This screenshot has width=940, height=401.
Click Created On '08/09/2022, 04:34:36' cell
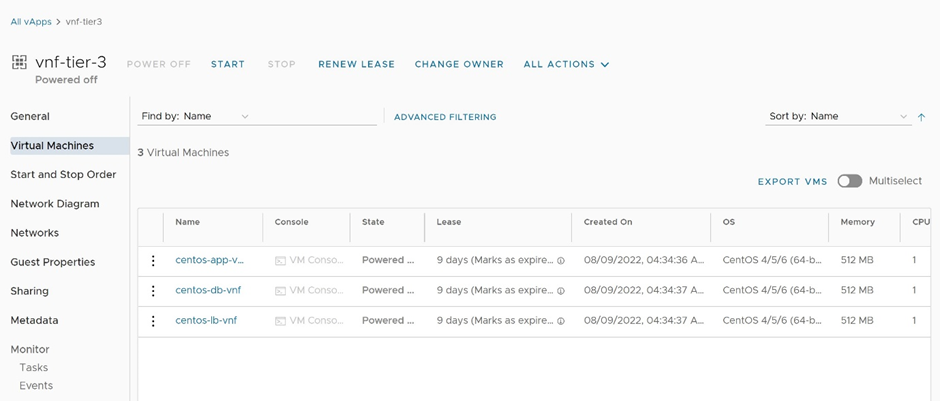coord(644,260)
